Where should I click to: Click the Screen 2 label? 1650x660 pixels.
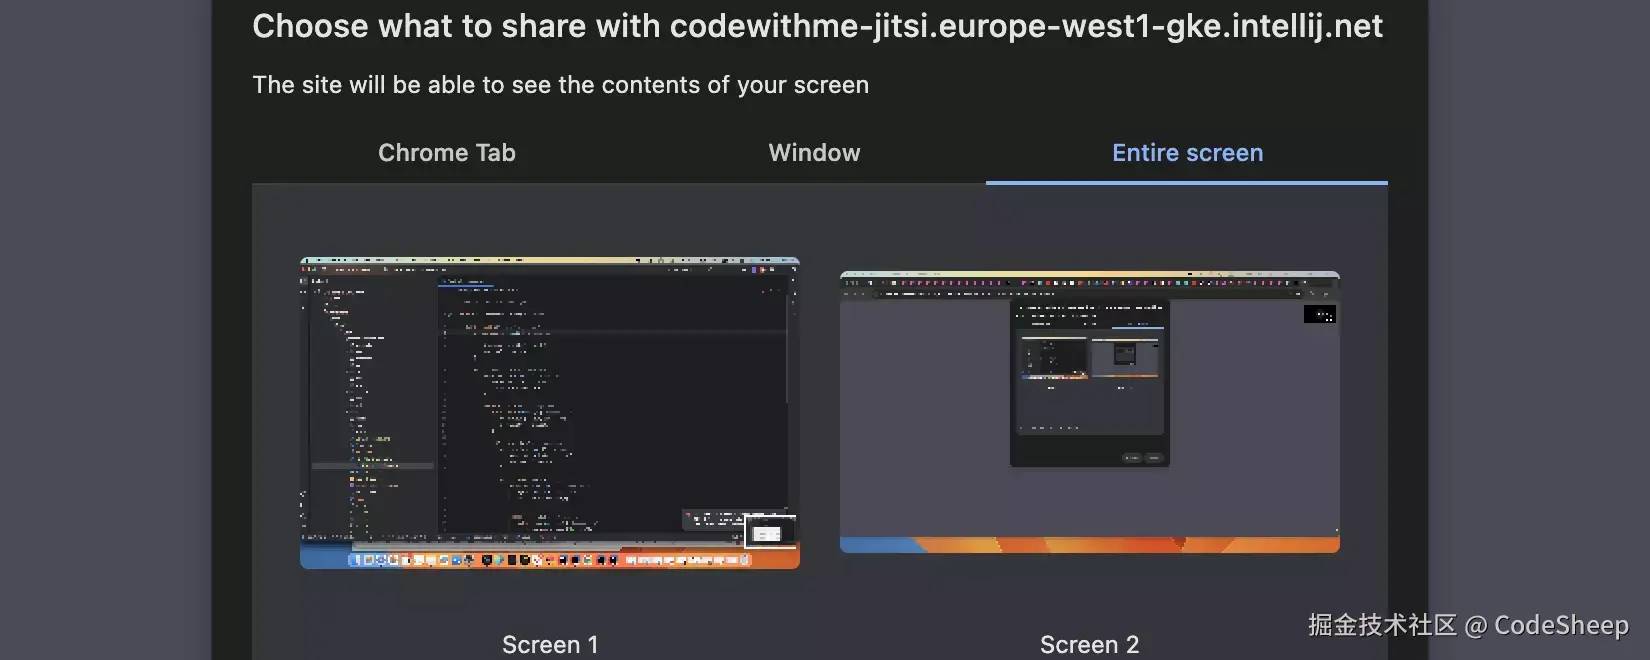[1089, 645]
